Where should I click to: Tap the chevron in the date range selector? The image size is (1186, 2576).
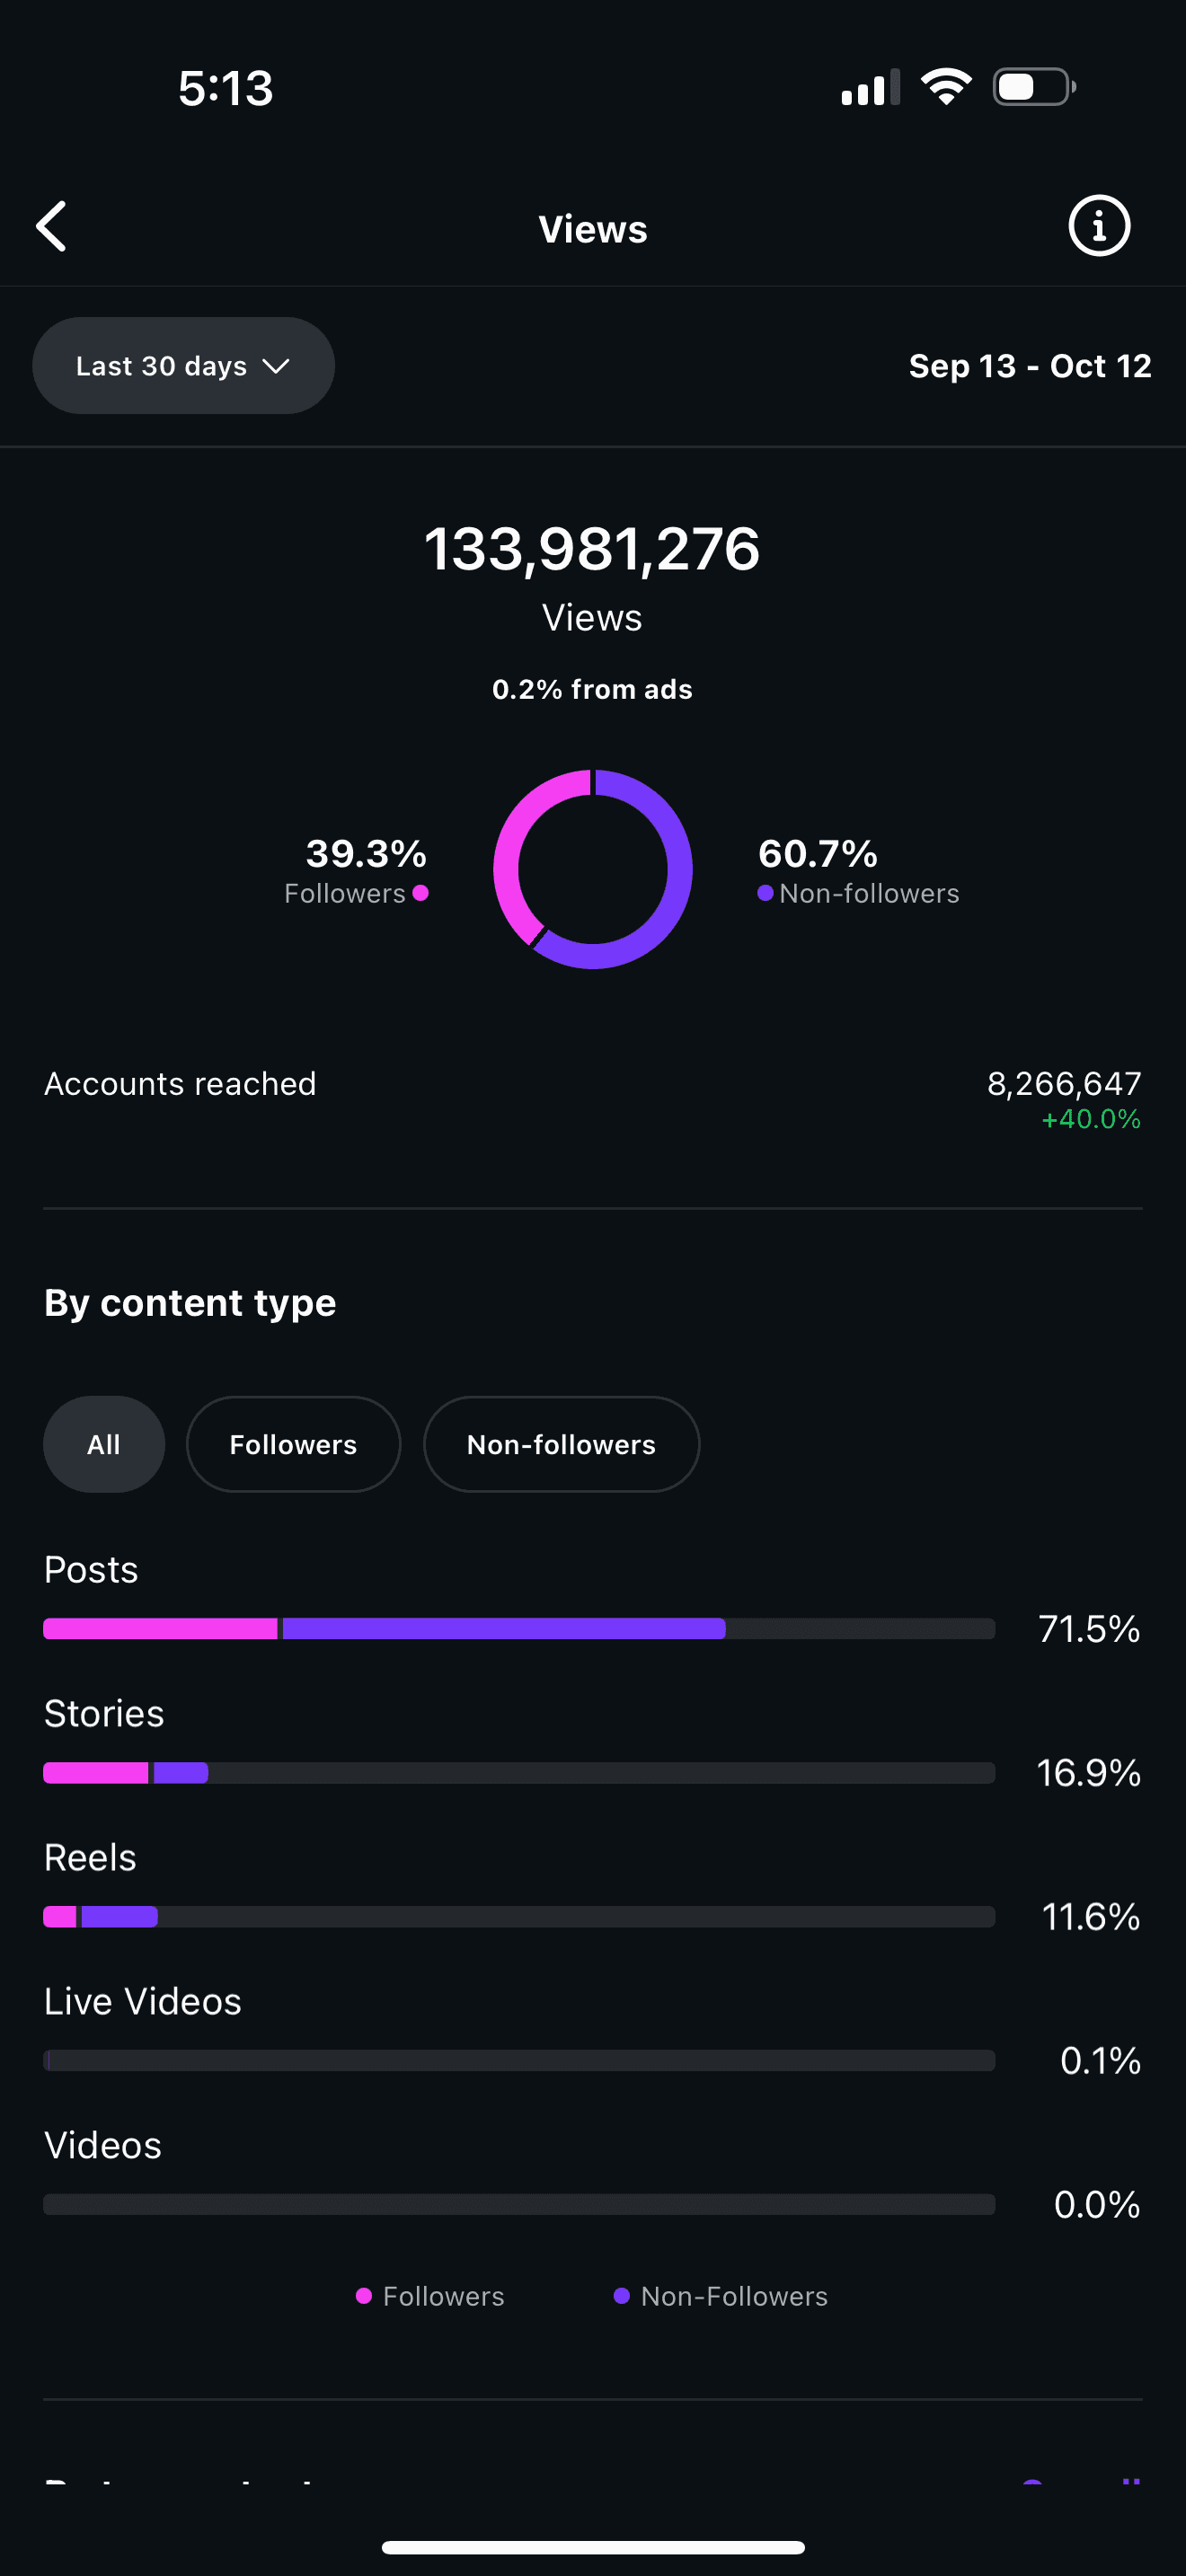[276, 366]
